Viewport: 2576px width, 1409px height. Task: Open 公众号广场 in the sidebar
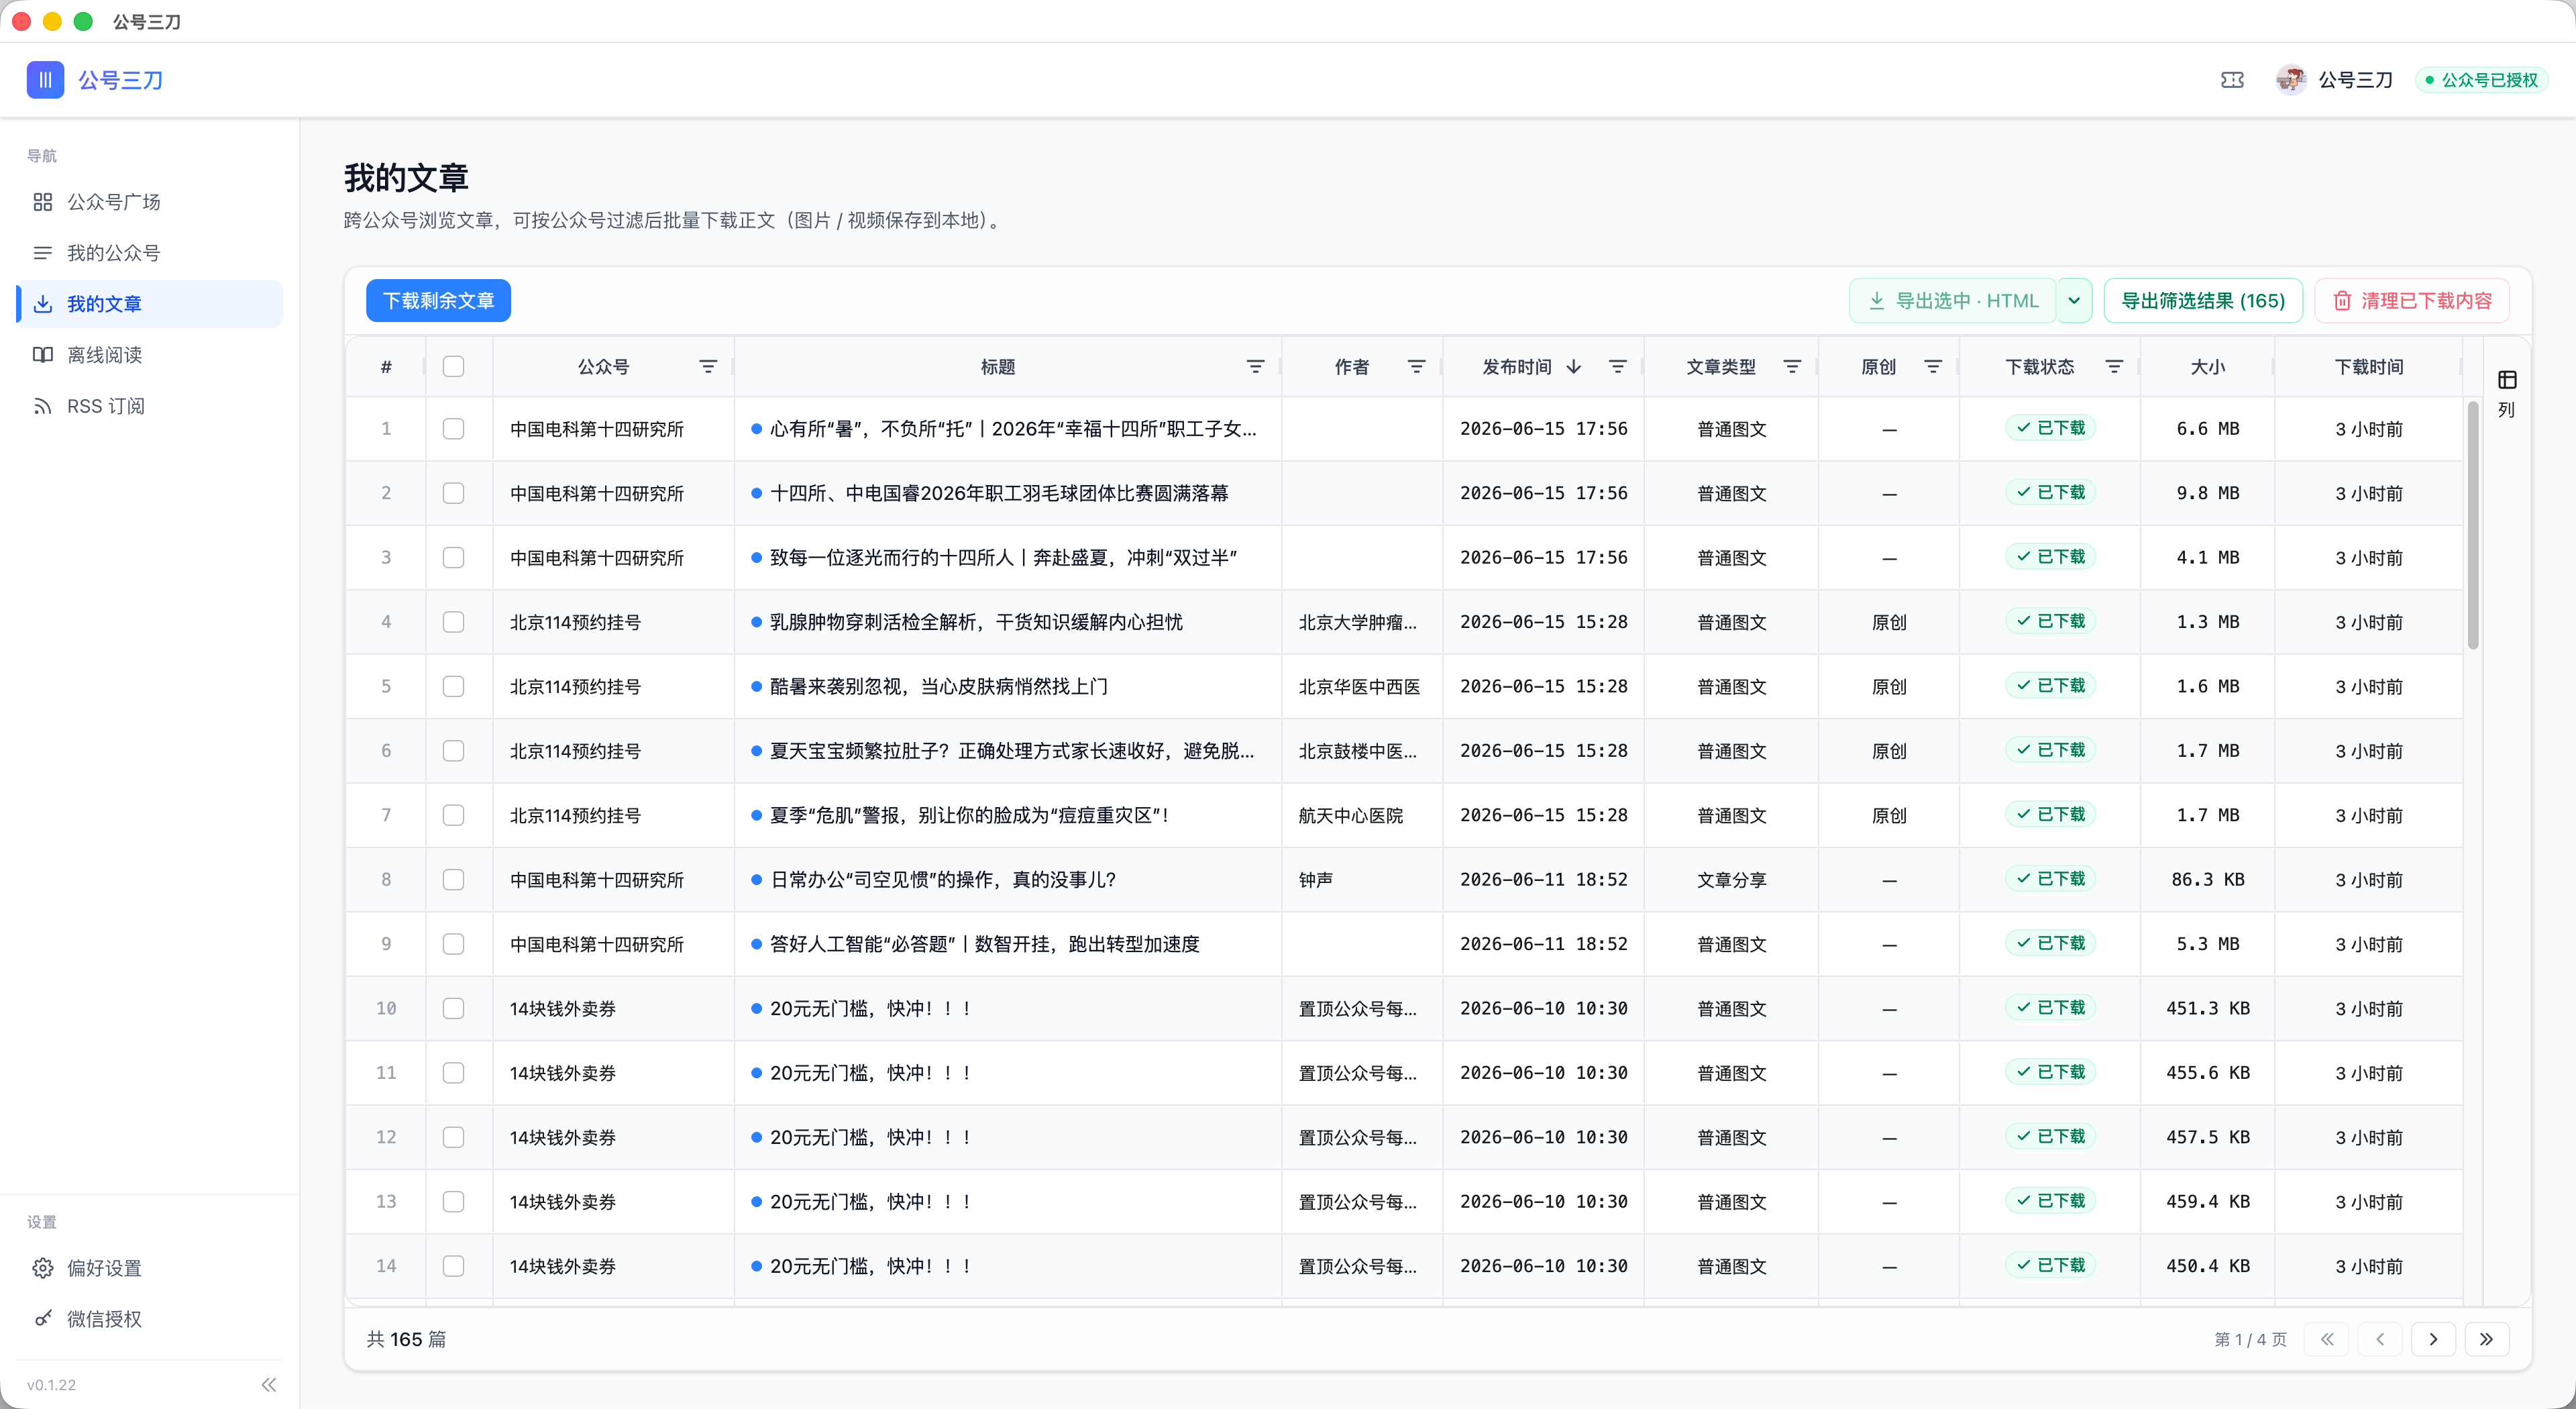tap(150, 202)
